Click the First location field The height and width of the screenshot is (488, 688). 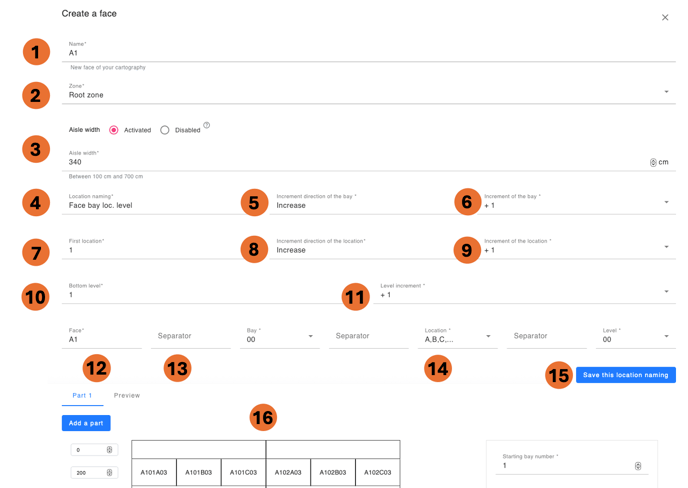point(150,250)
